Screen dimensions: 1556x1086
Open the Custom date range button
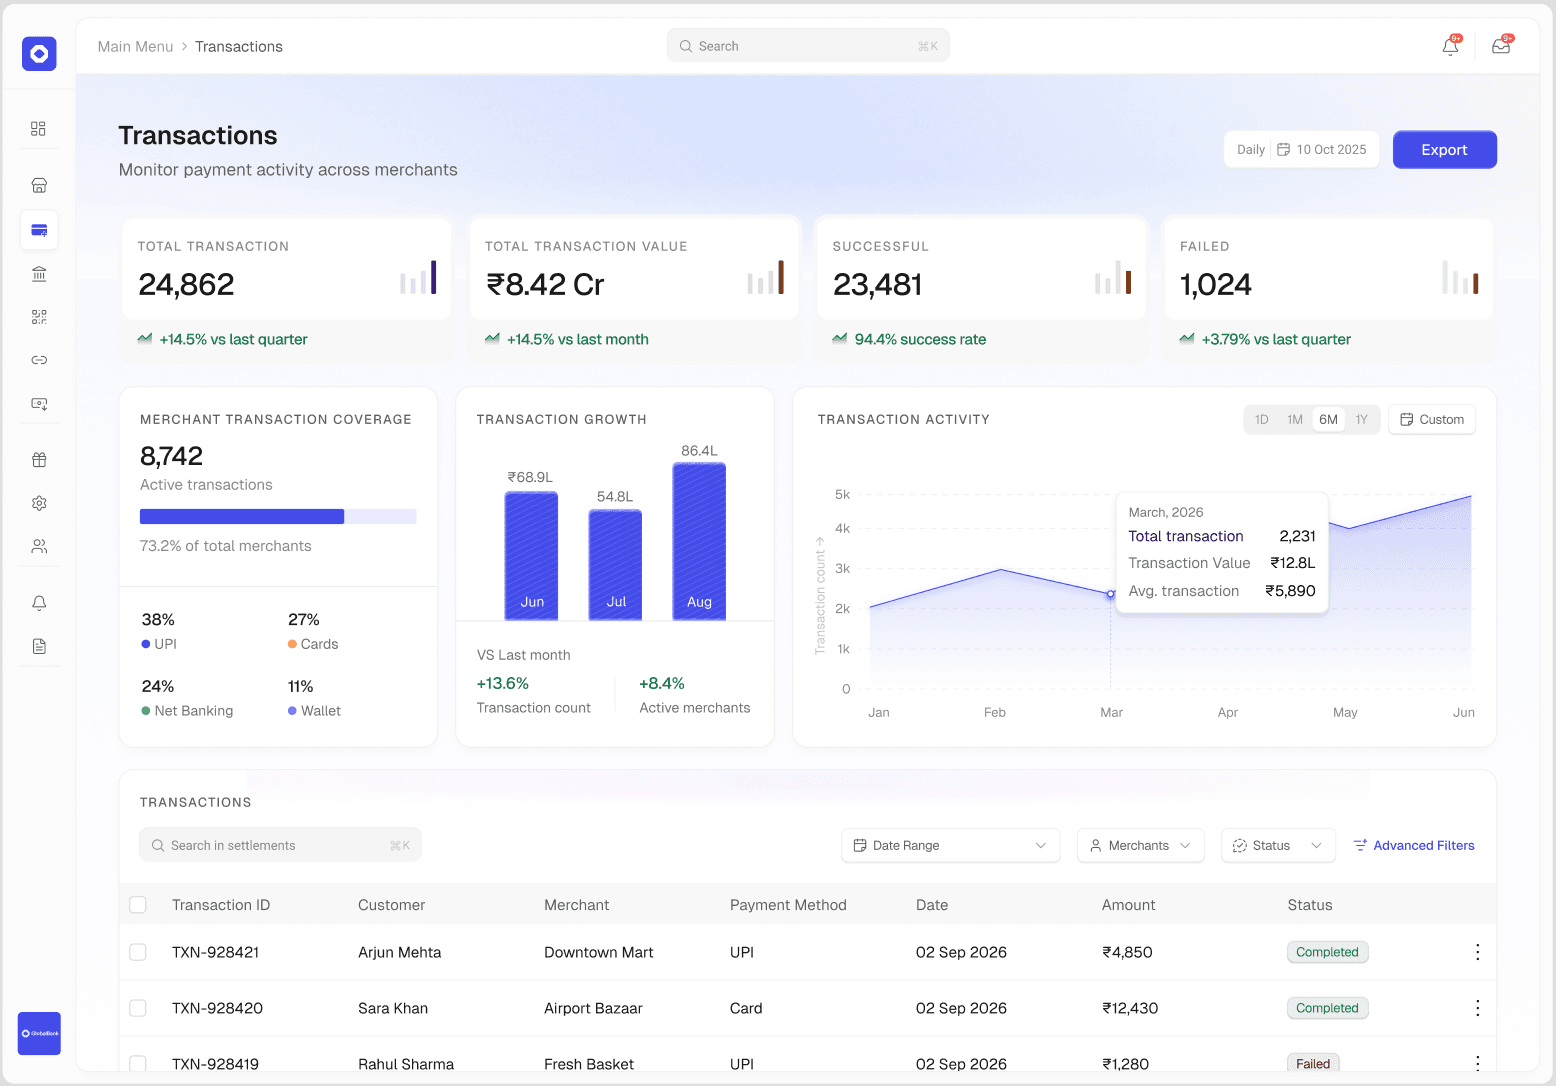(x=1432, y=420)
